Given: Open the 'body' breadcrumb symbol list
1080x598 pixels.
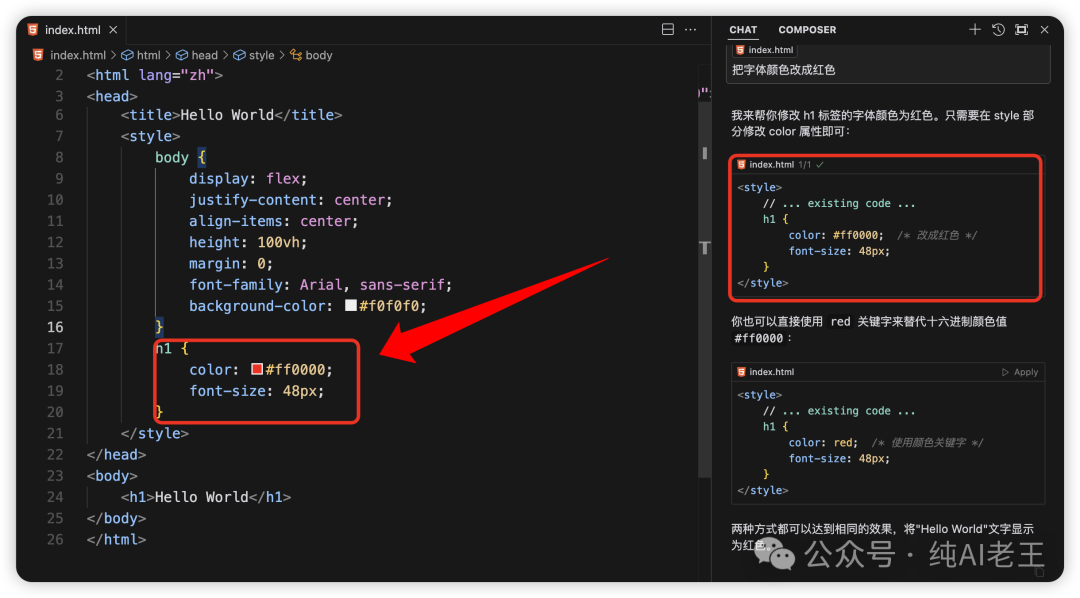Looking at the screenshot, I should 319,55.
